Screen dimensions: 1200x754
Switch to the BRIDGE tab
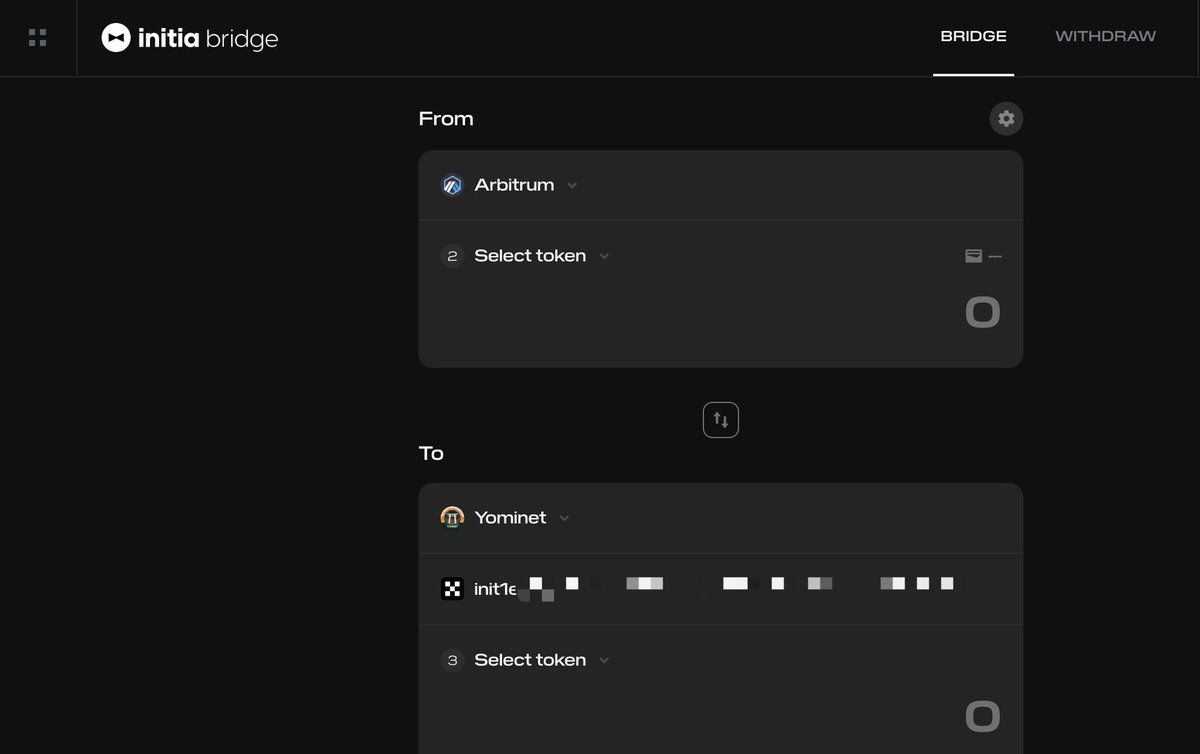click(x=973, y=36)
